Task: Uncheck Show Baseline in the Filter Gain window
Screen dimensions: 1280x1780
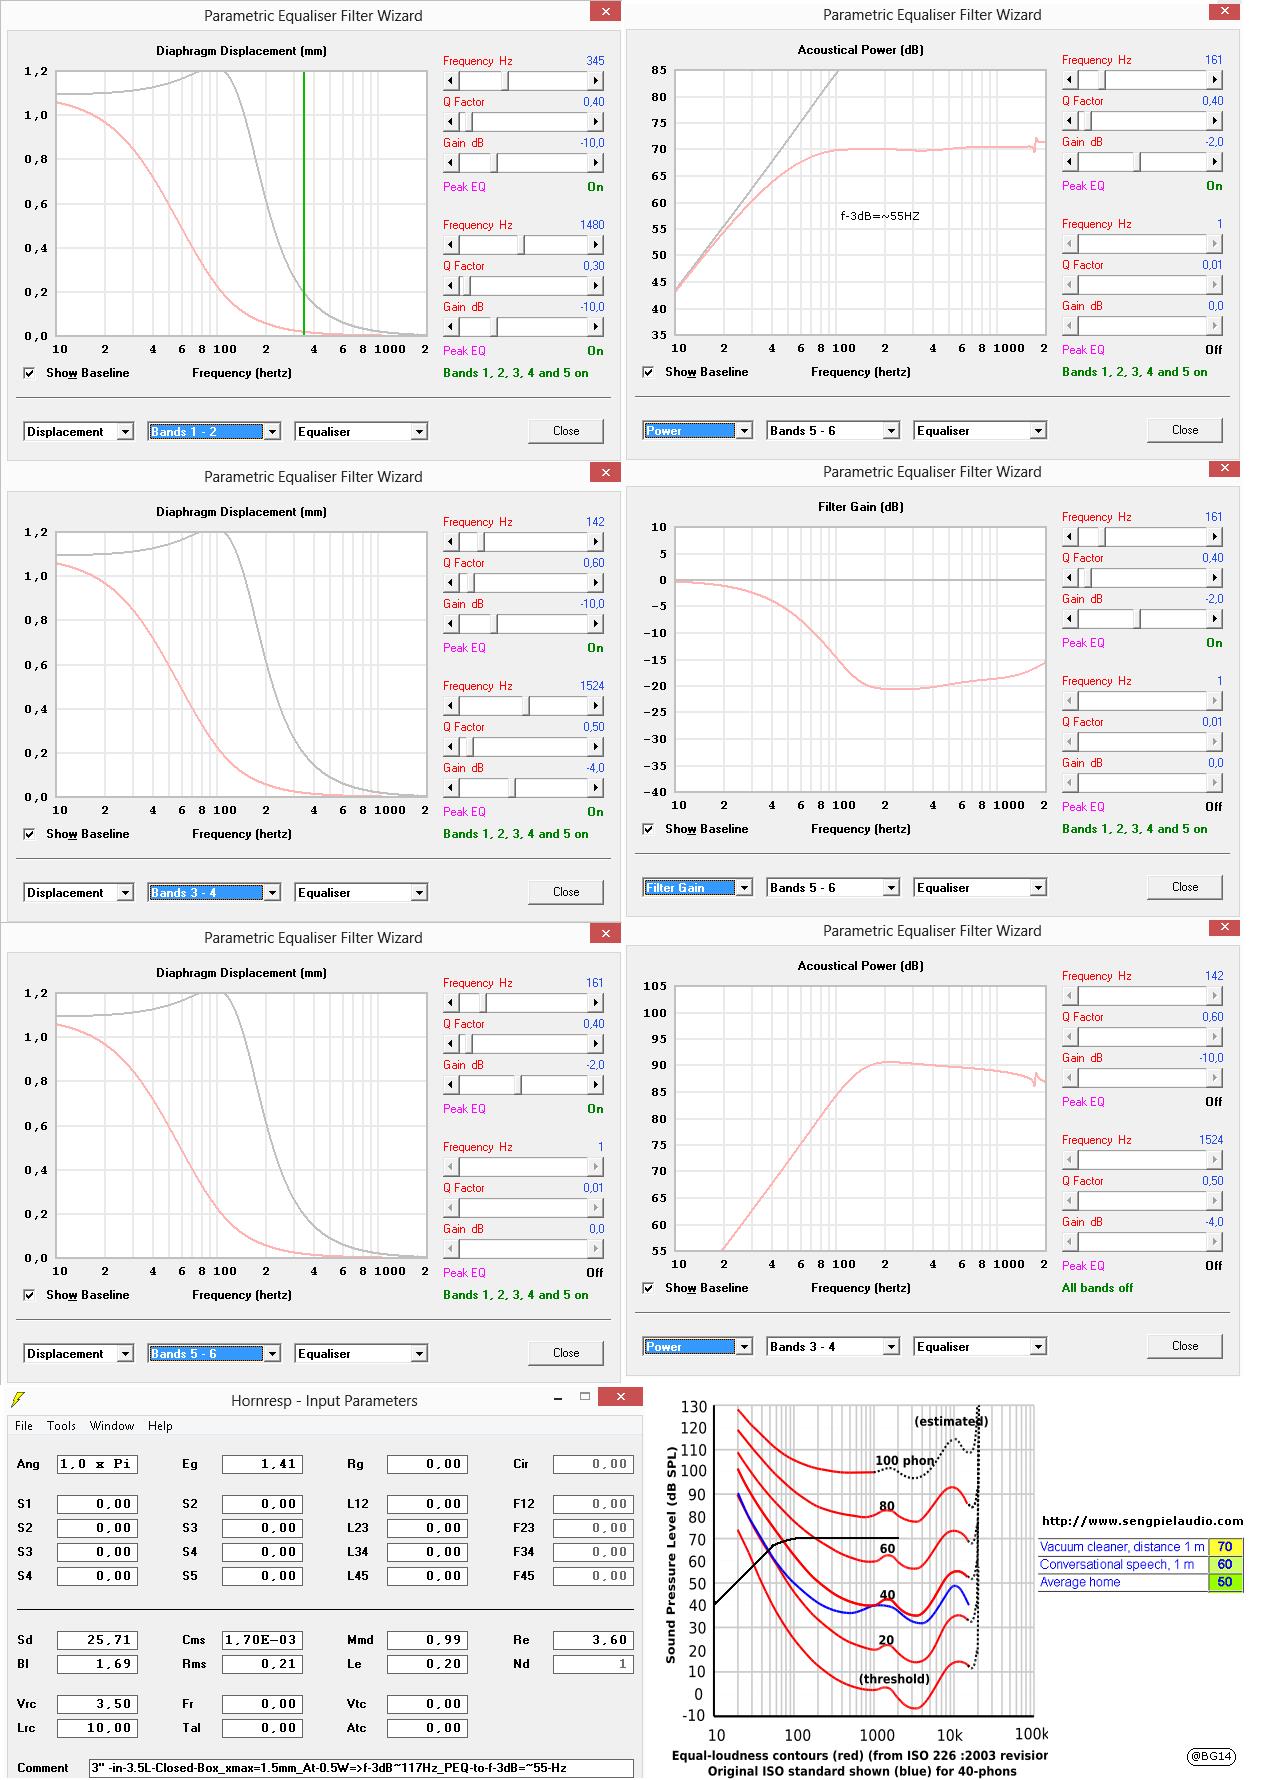Action: [649, 829]
